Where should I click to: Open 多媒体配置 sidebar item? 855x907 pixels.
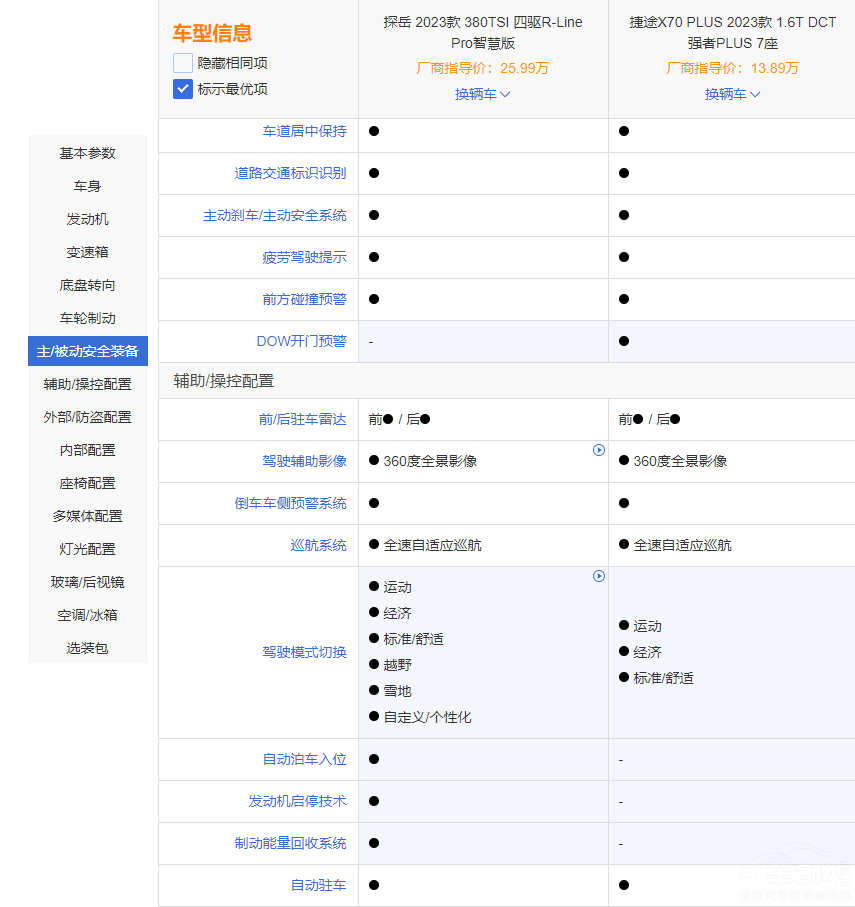tap(88, 516)
